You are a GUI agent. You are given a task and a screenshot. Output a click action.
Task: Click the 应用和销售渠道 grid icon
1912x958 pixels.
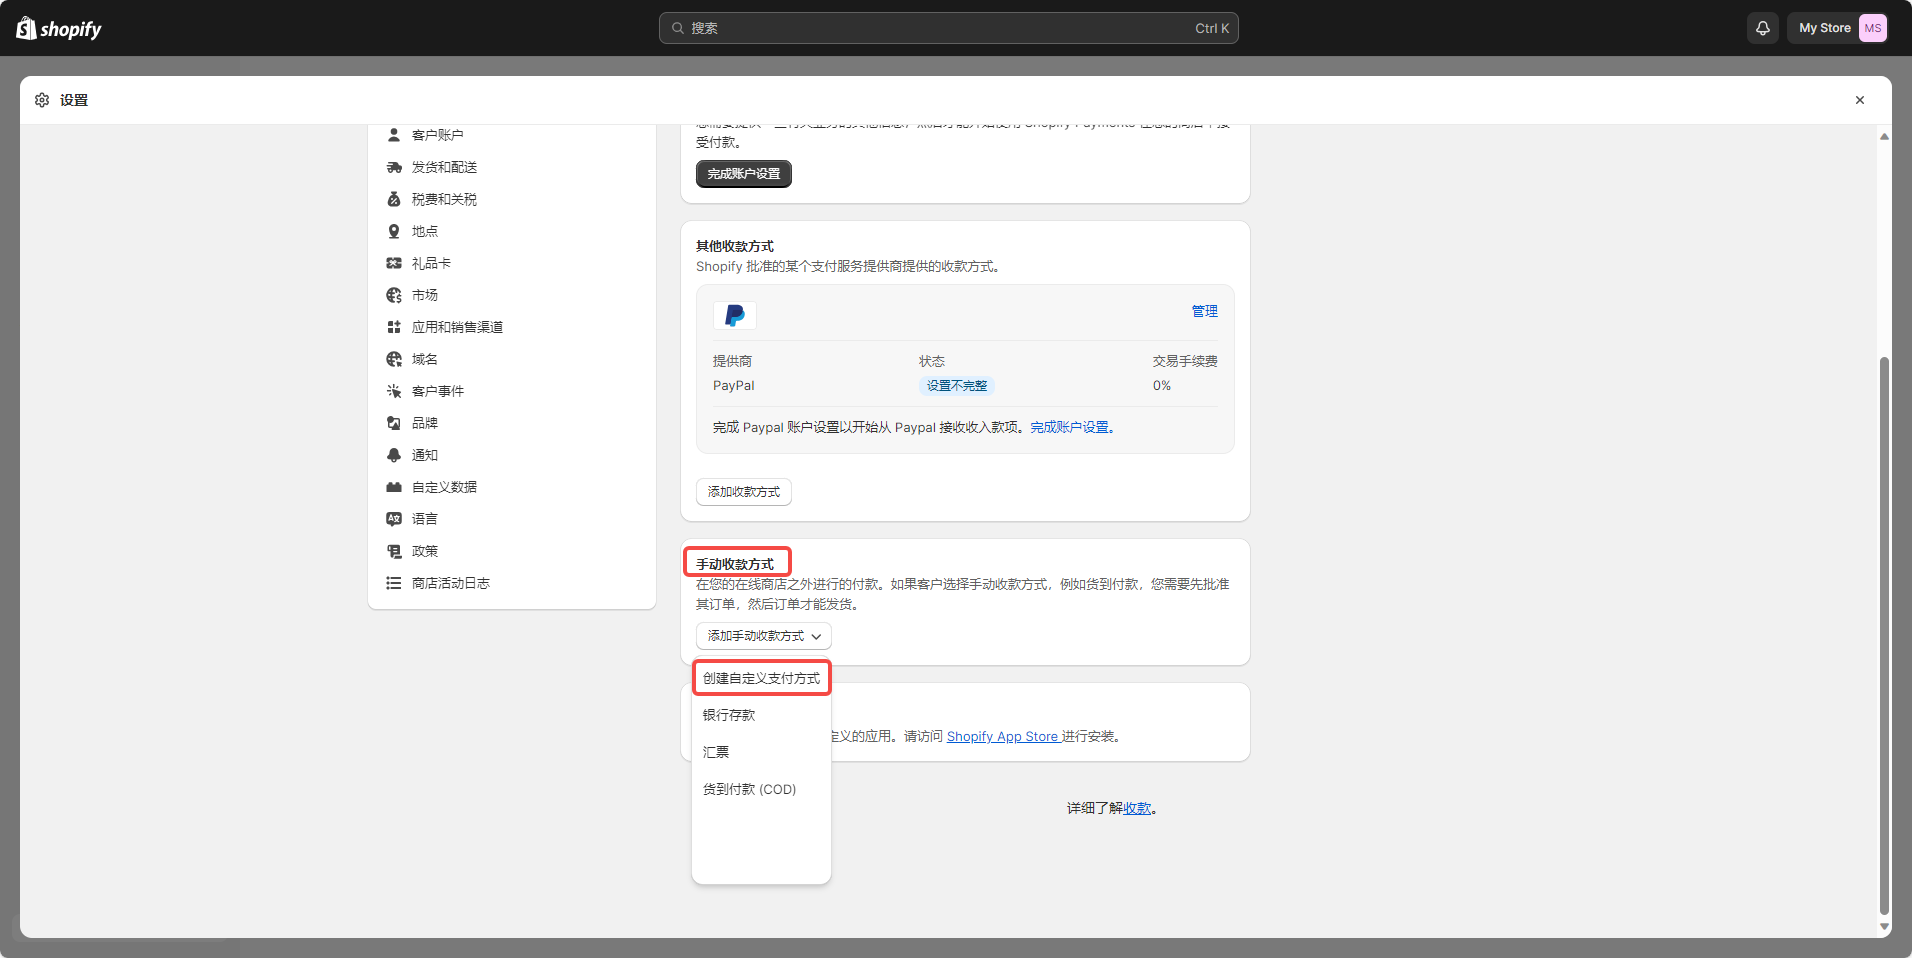[x=394, y=327]
